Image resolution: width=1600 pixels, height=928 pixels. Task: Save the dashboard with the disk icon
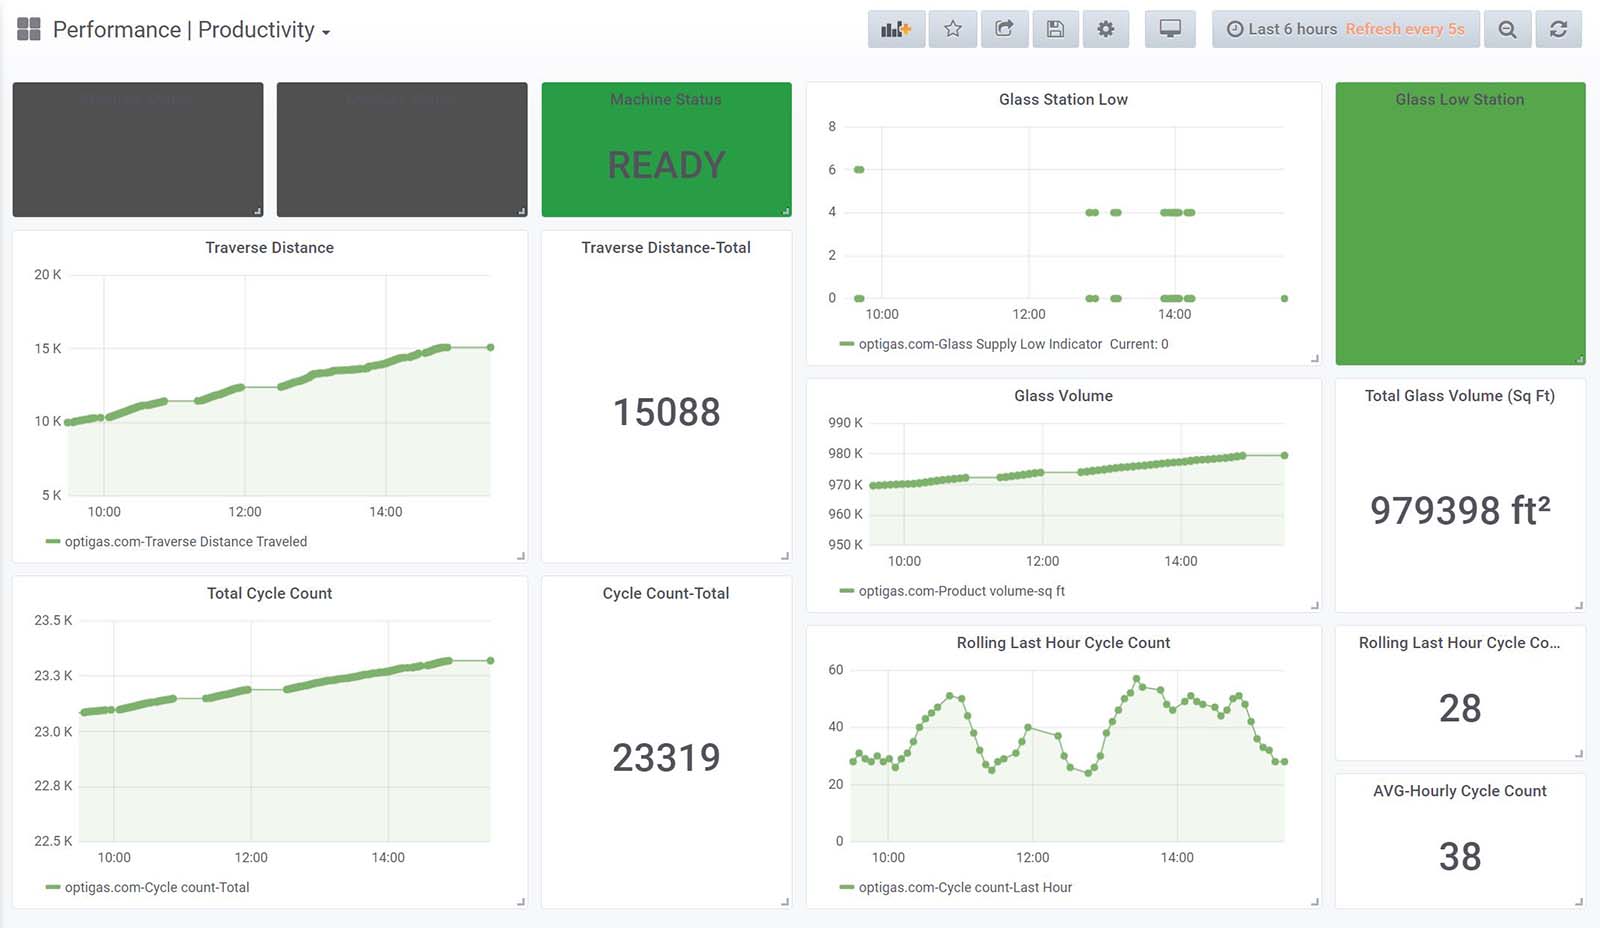1055,29
